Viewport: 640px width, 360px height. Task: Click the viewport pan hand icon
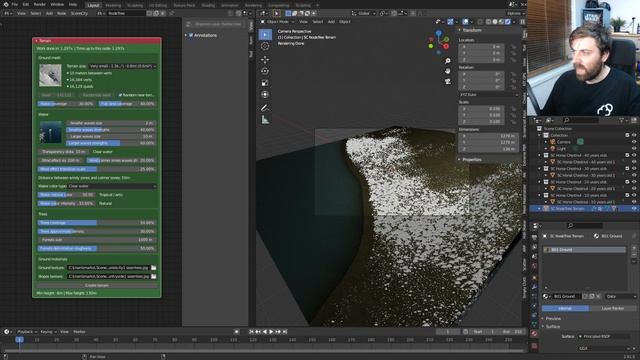pyautogui.click(x=448, y=71)
